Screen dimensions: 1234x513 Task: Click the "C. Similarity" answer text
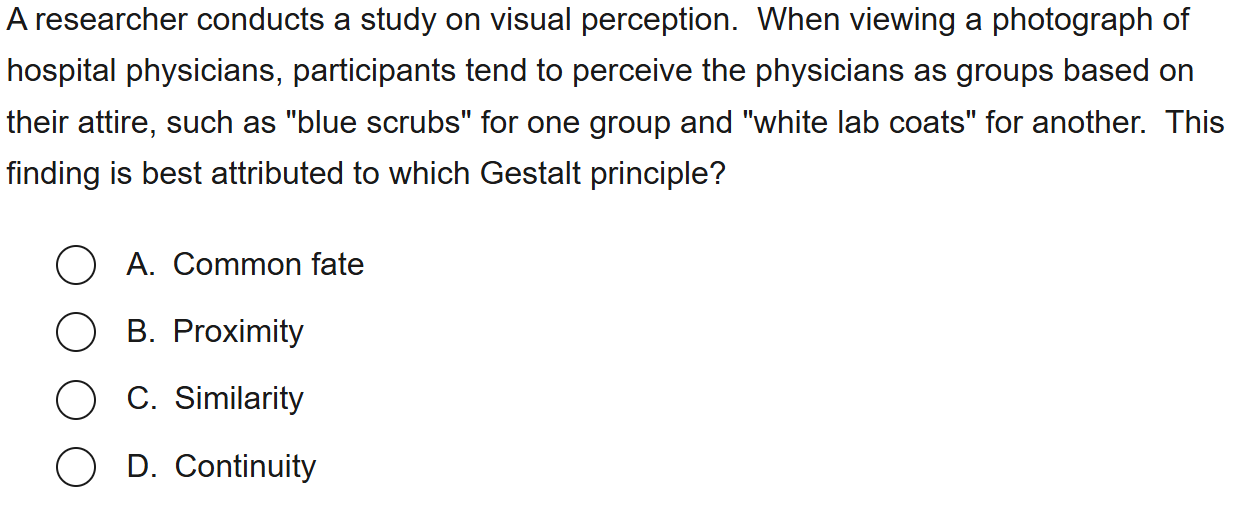(215, 399)
